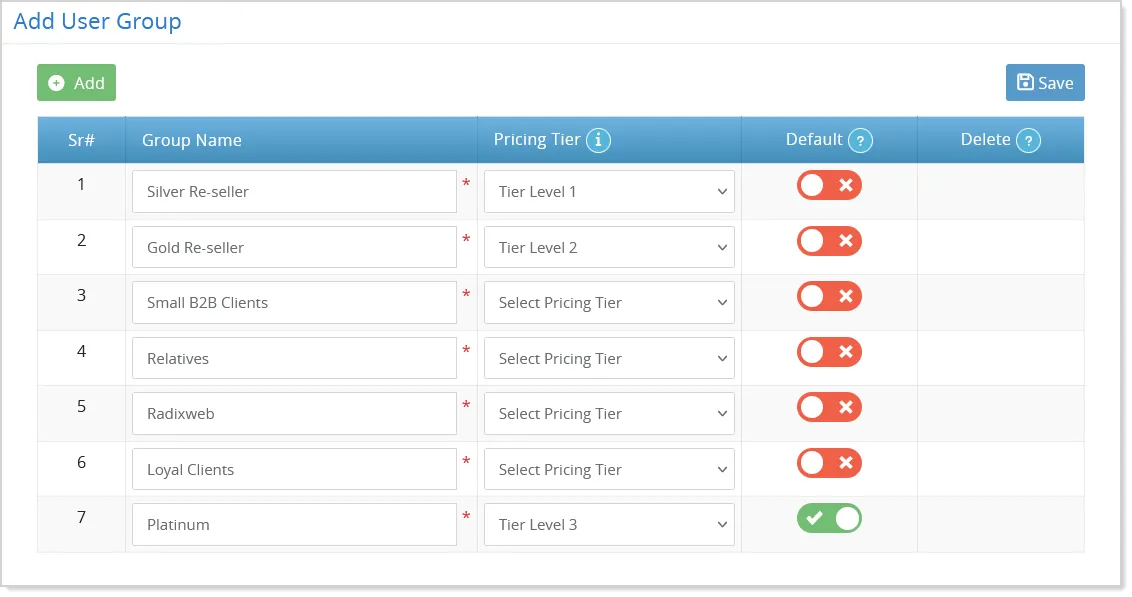1132x597 pixels.
Task: Enable default switch for Relatives group
Action: tap(829, 352)
